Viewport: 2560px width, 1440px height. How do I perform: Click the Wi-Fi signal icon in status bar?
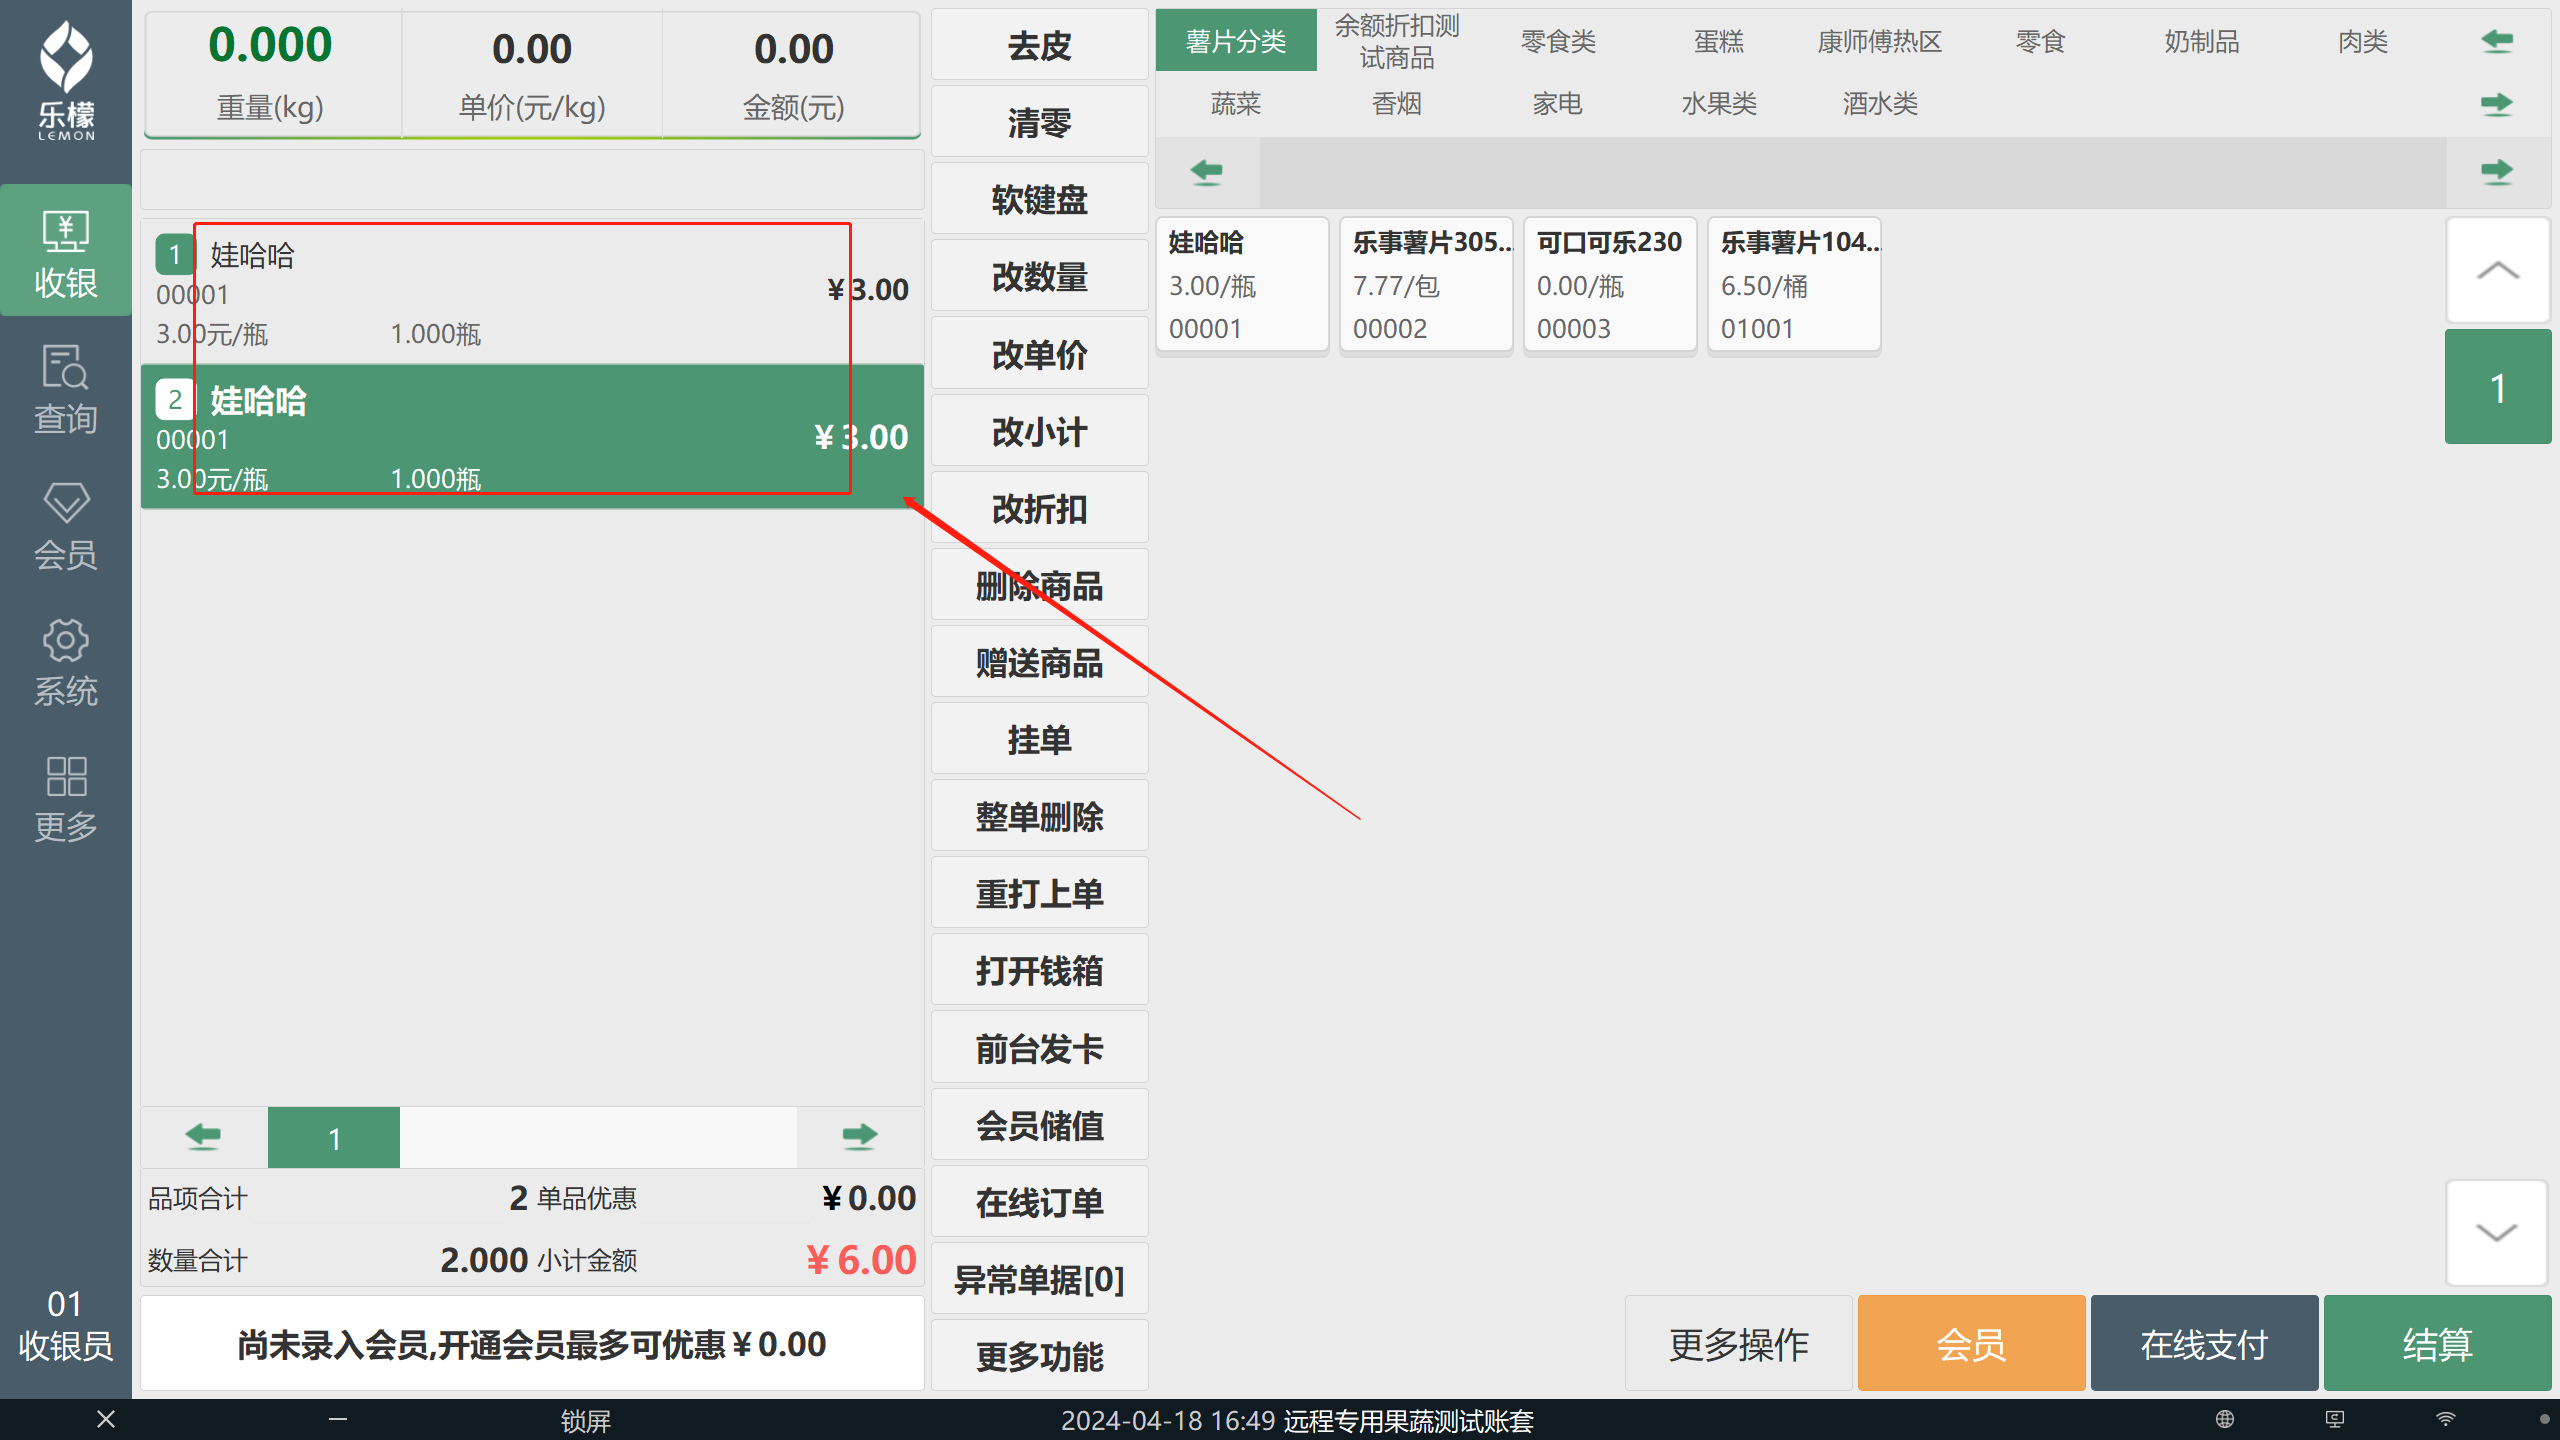tap(2445, 1419)
